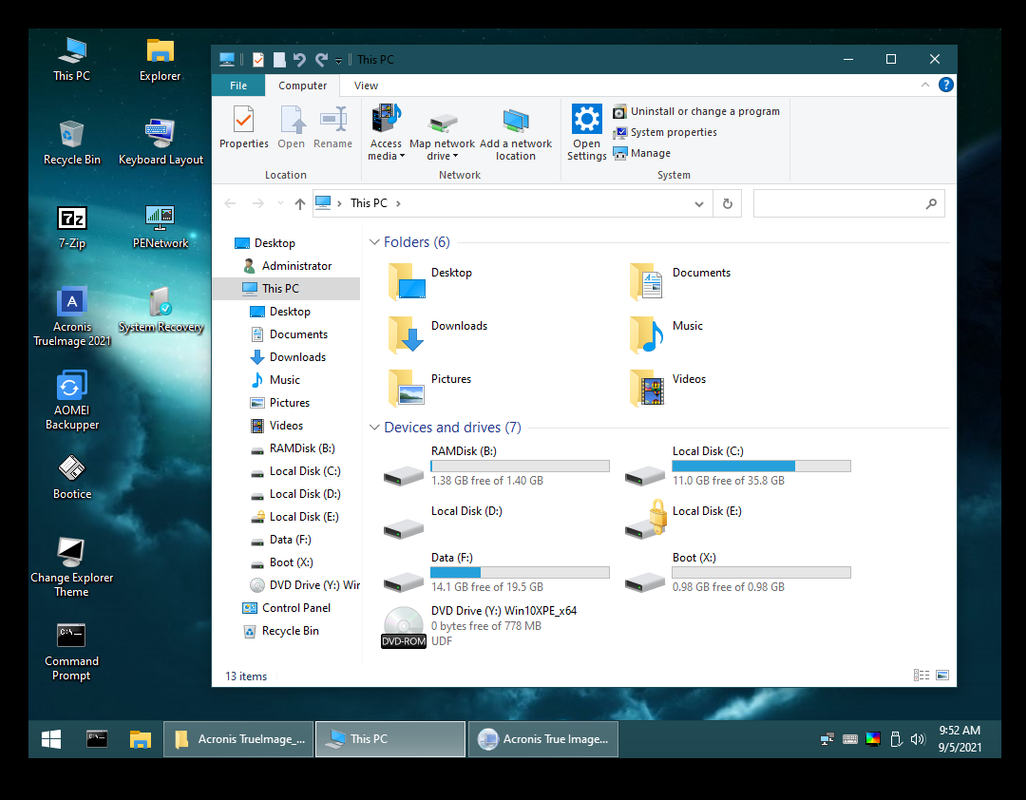Select the Desktop folder in content pane
This screenshot has height=800, width=1026.
click(x=431, y=281)
